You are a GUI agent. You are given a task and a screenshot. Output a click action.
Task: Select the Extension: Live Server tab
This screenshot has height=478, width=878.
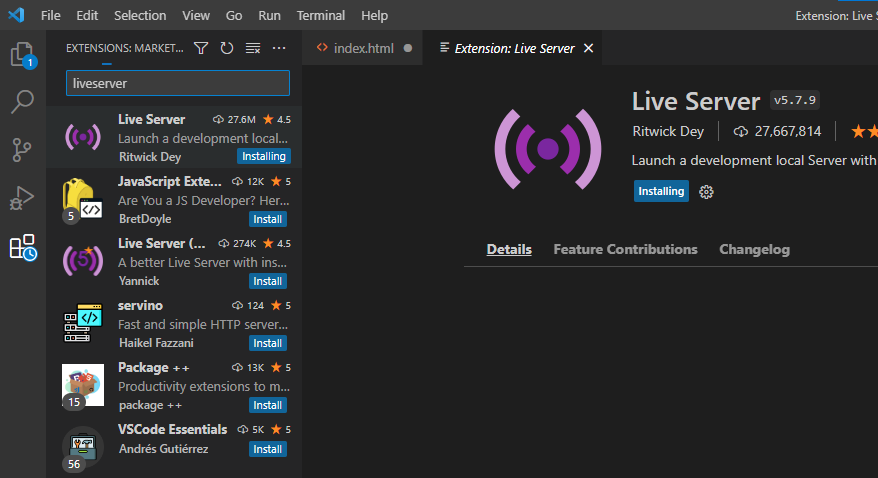coord(512,48)
